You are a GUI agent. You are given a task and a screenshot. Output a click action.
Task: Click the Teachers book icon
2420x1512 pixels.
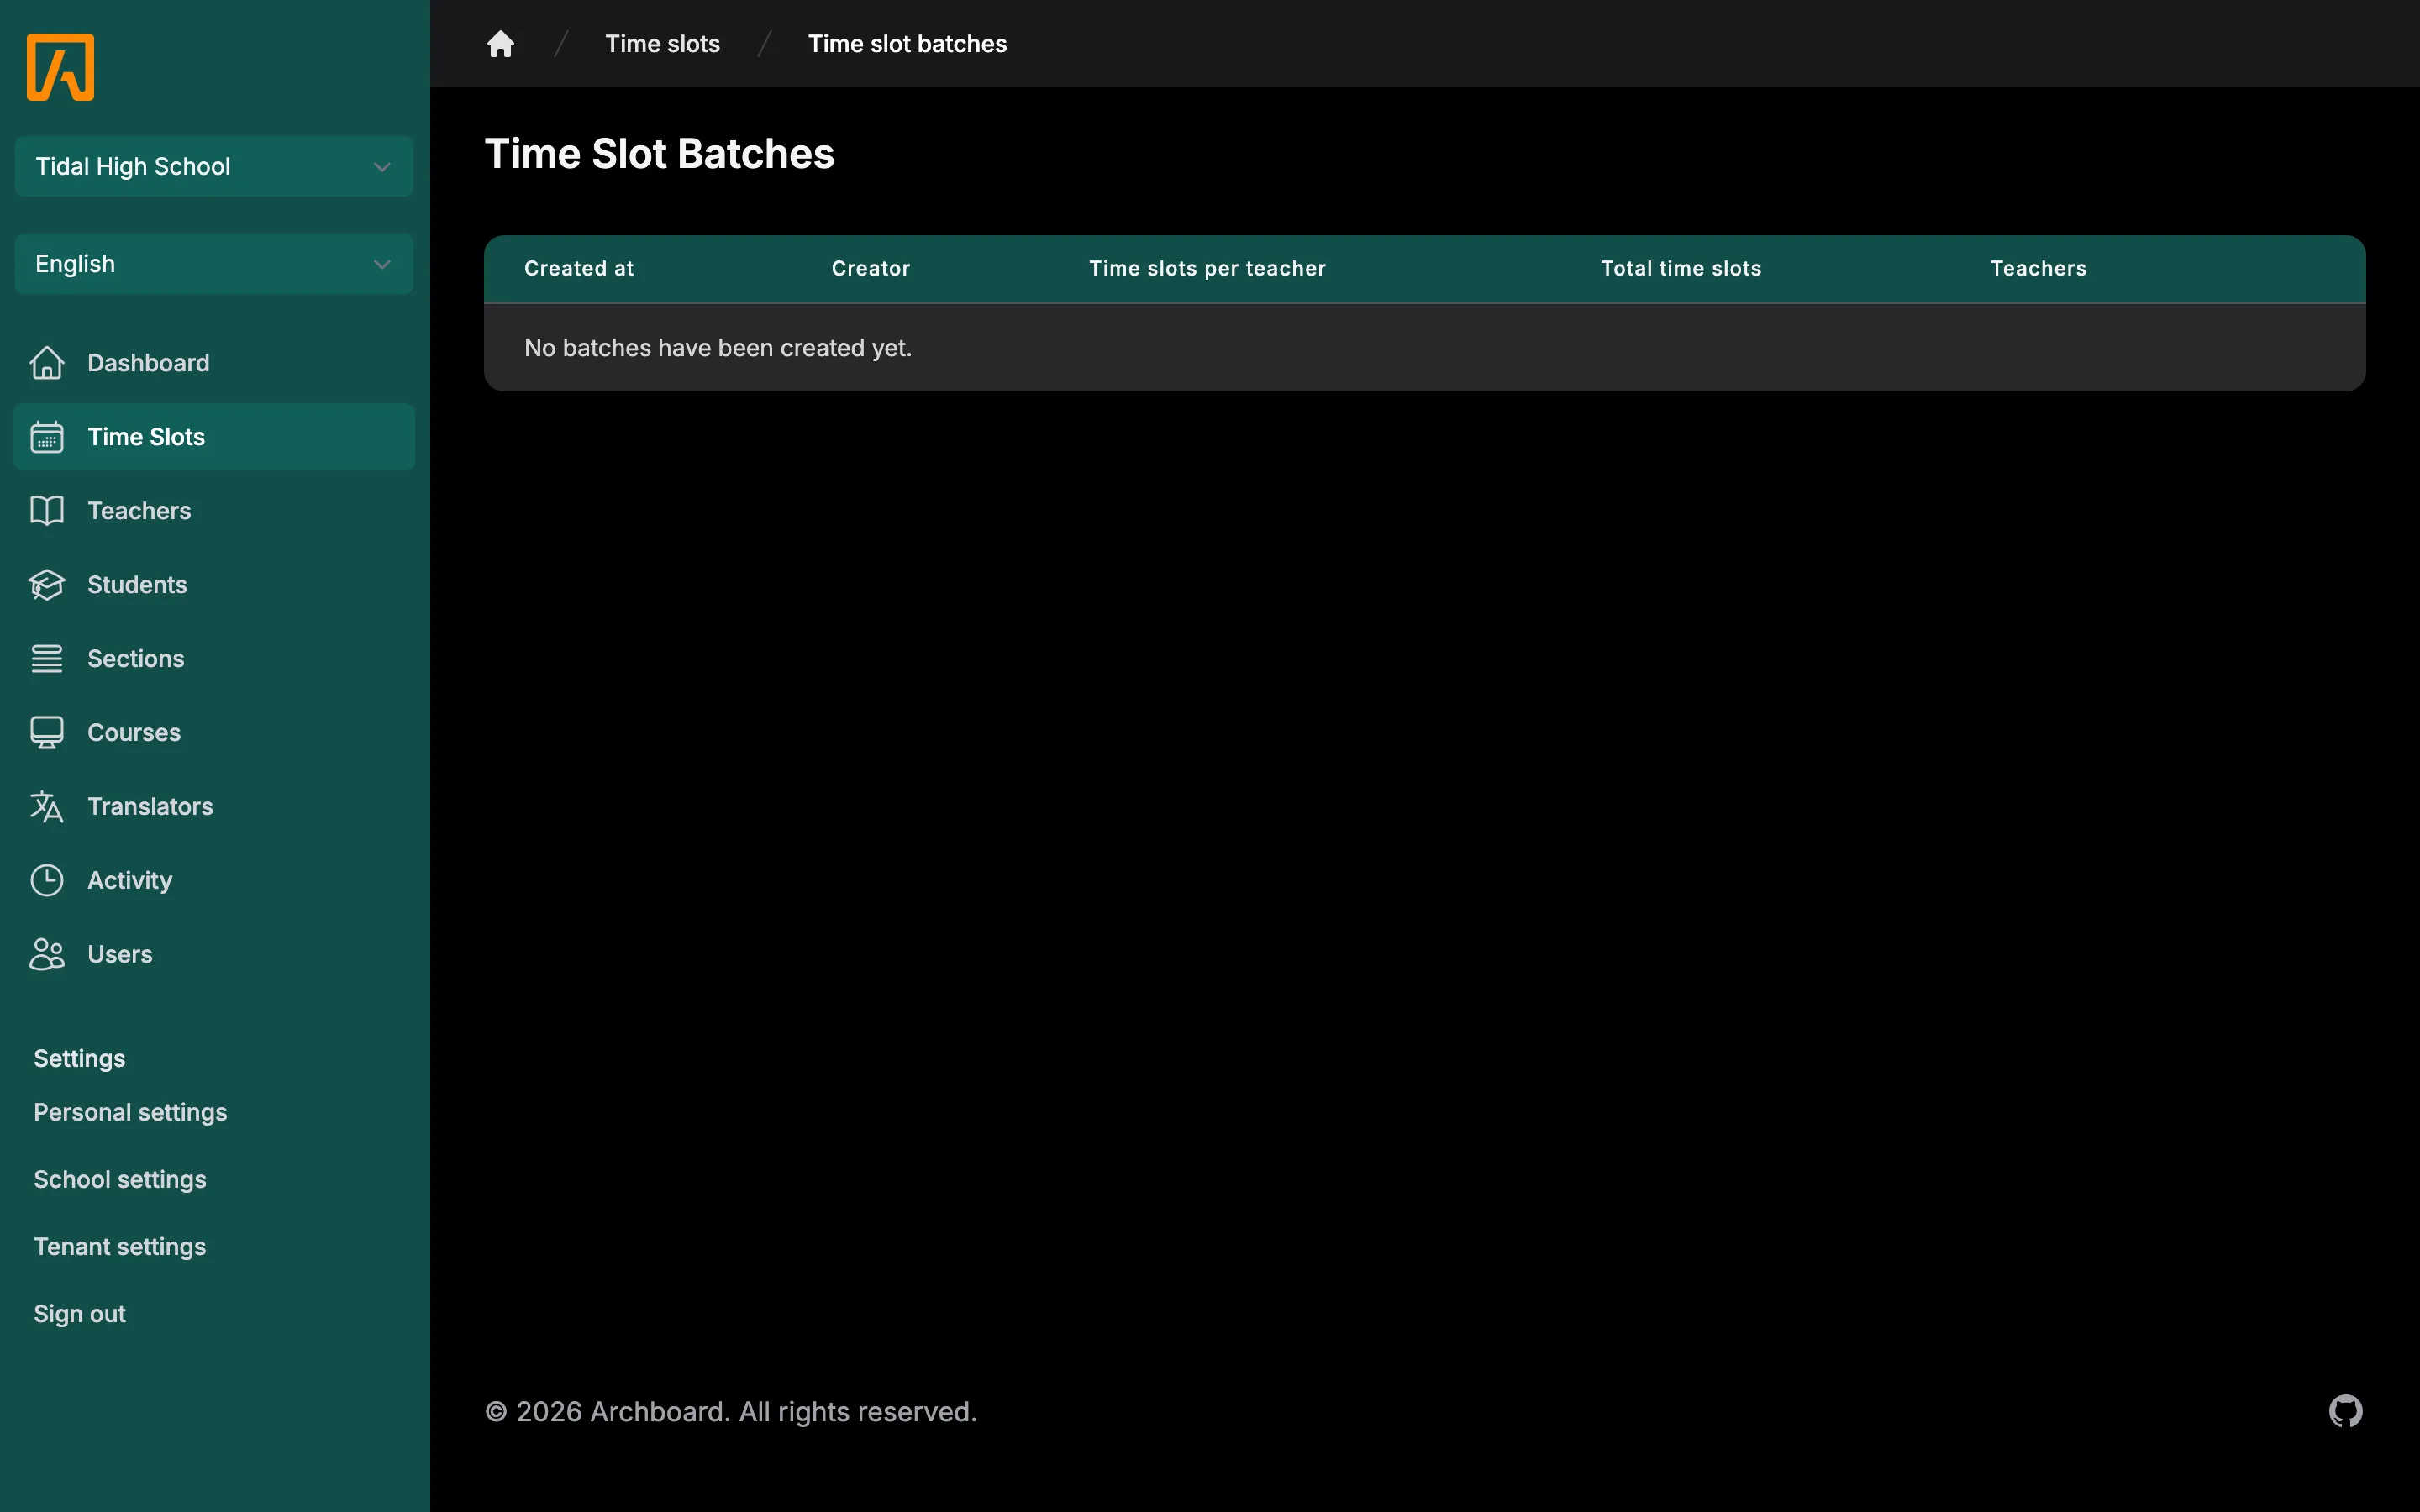tap(47, 511)
